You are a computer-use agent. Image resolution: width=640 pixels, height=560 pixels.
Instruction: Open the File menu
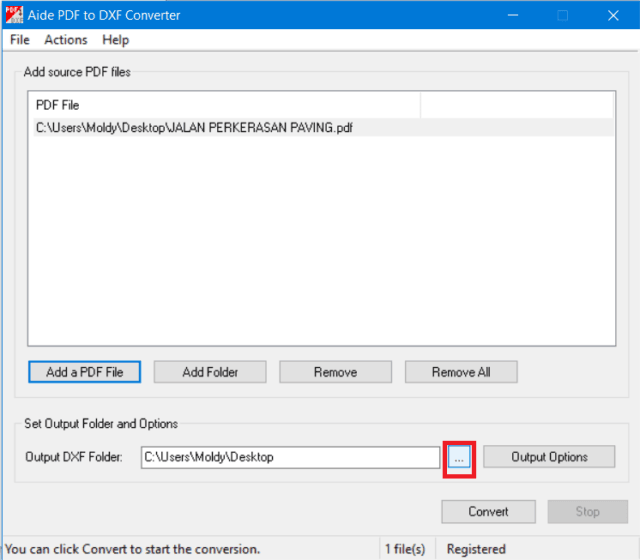(x=20, y=40)
